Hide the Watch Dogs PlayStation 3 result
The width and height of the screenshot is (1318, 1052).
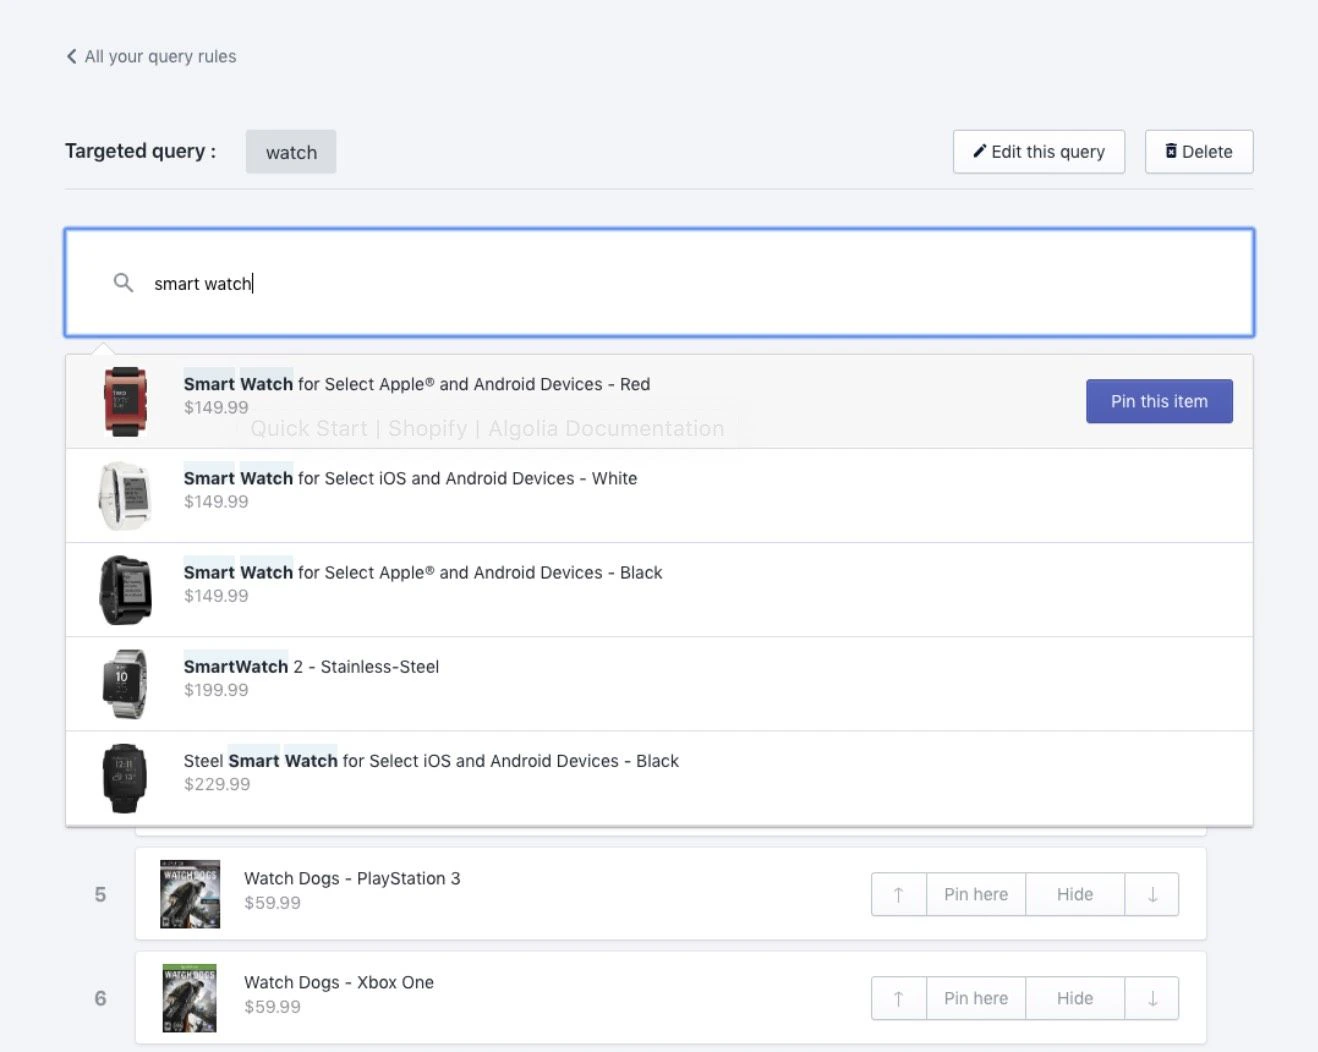[x=1074, y=894]
